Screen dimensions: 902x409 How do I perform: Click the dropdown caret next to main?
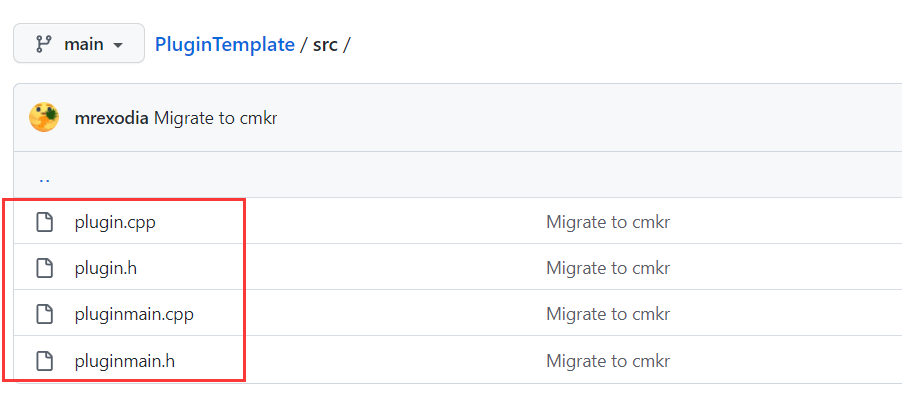117,45
